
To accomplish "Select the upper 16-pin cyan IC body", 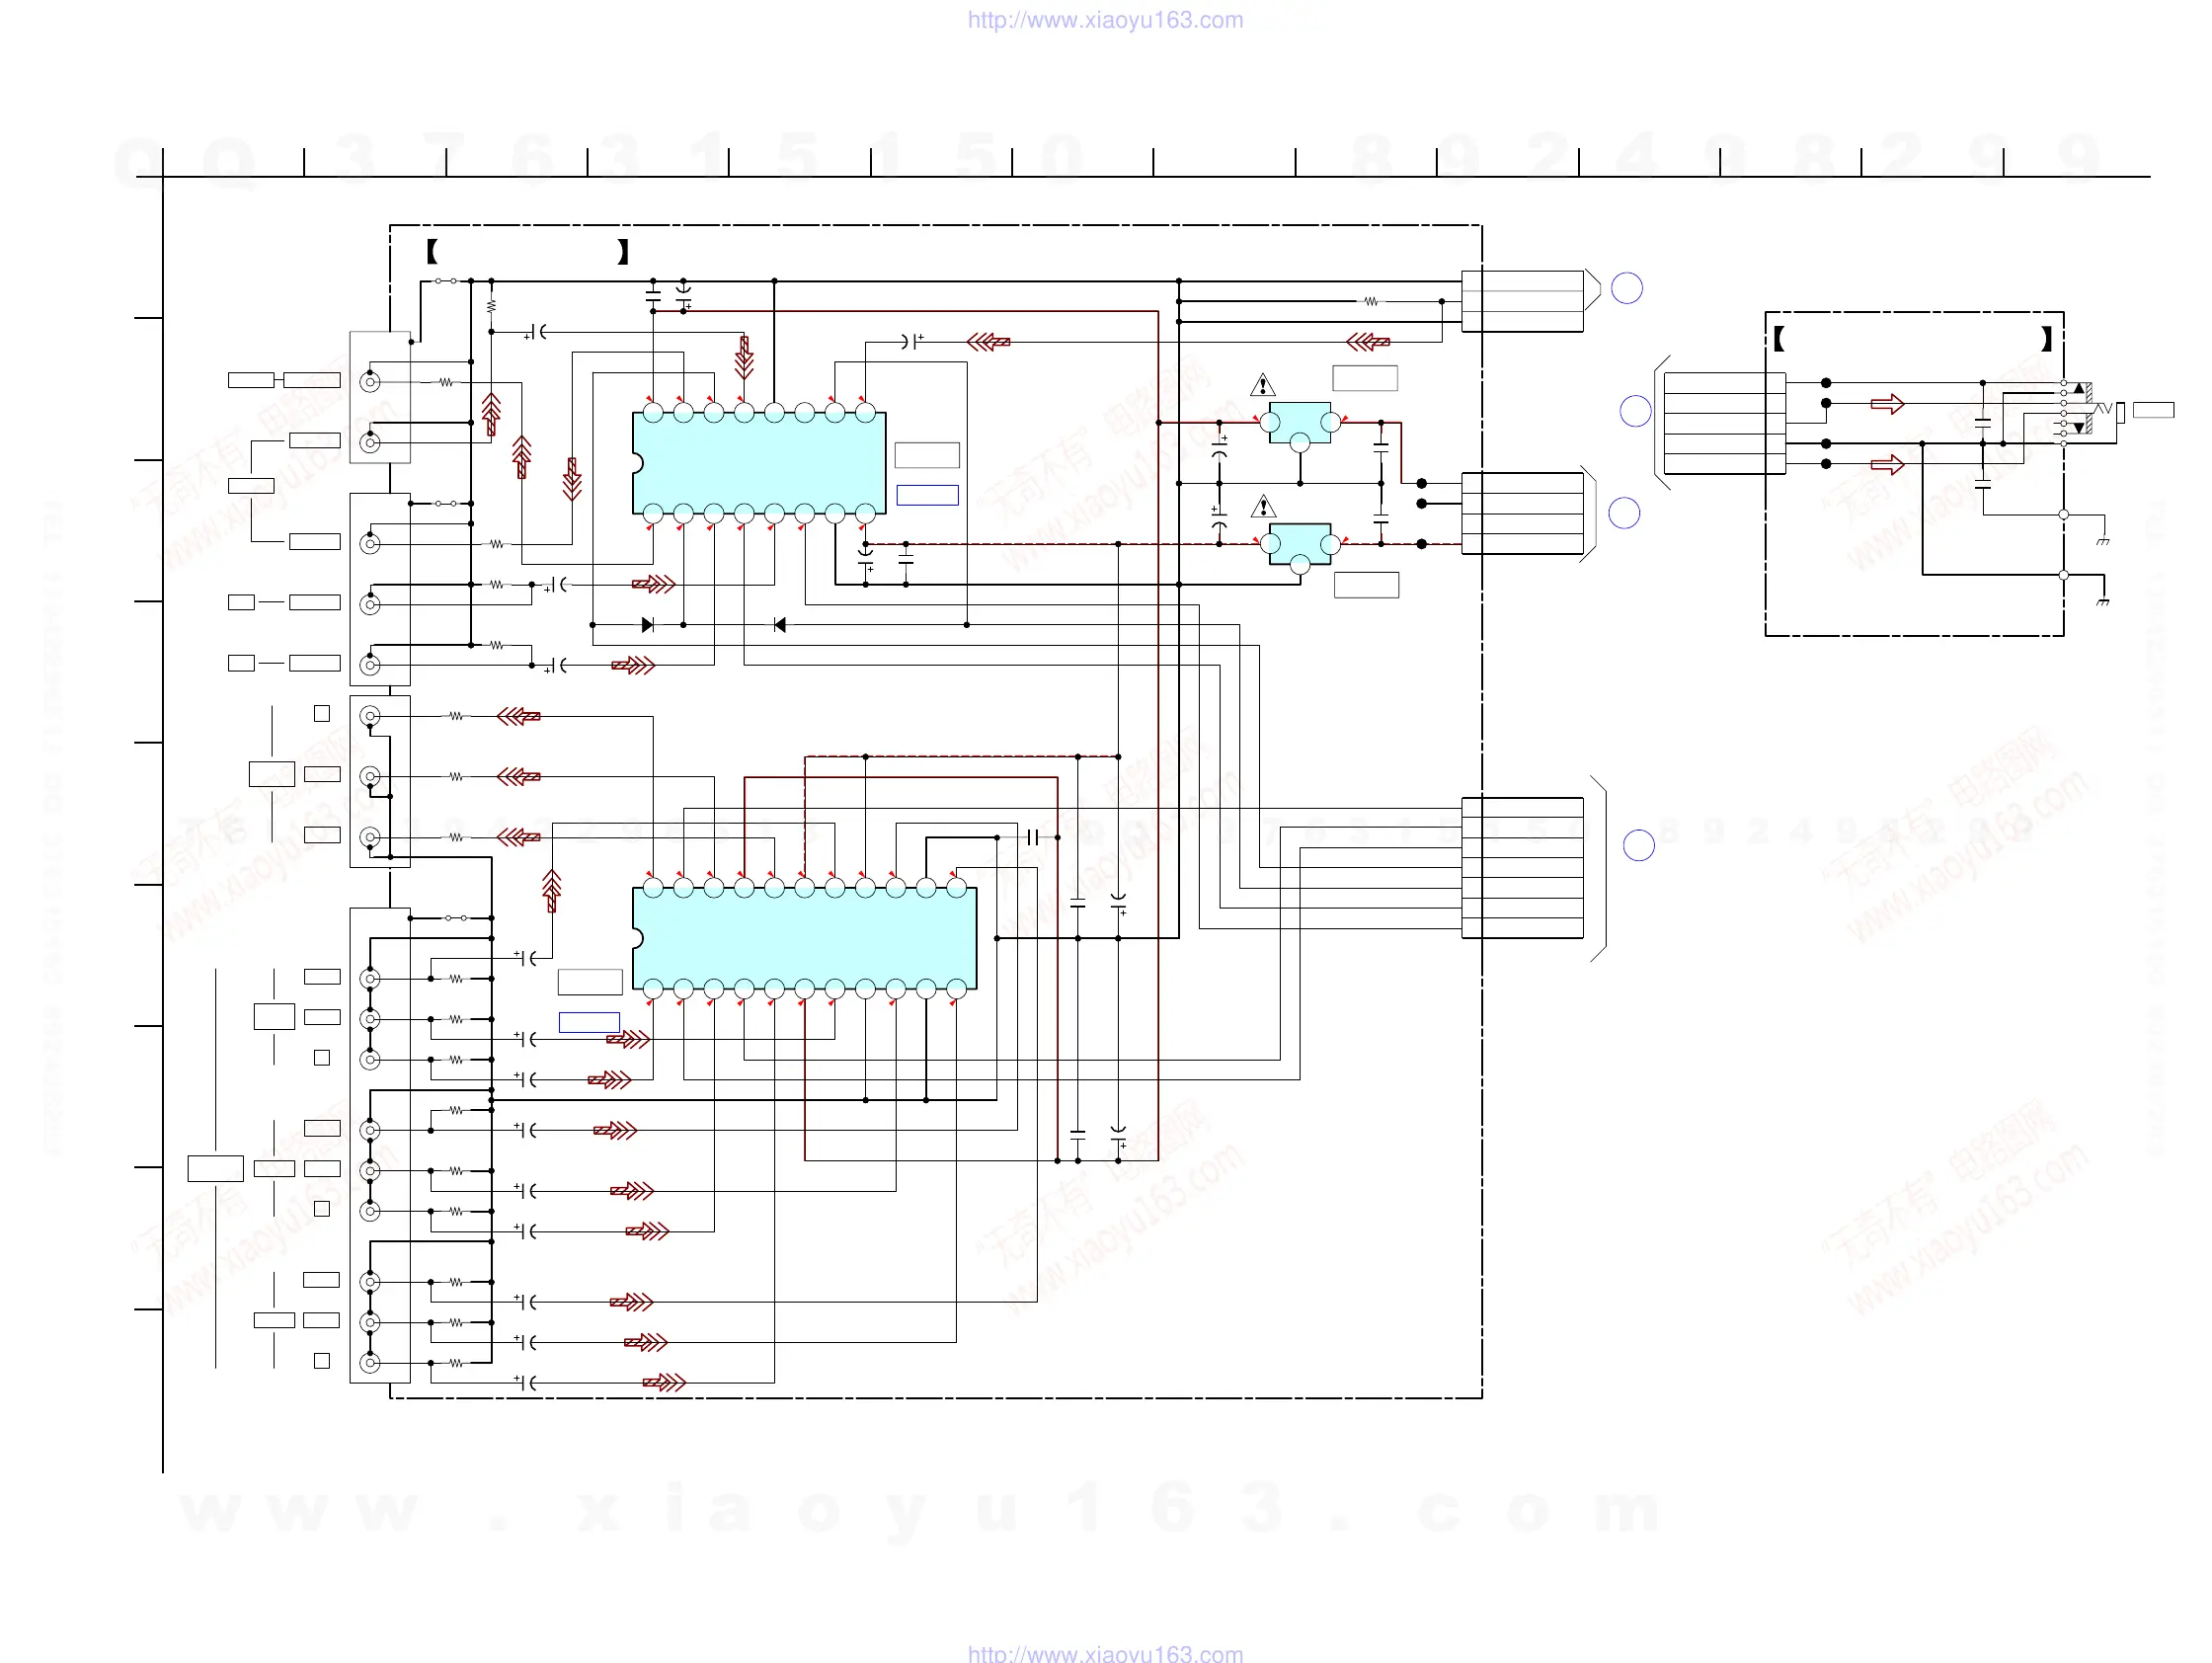I will (759, 462).
